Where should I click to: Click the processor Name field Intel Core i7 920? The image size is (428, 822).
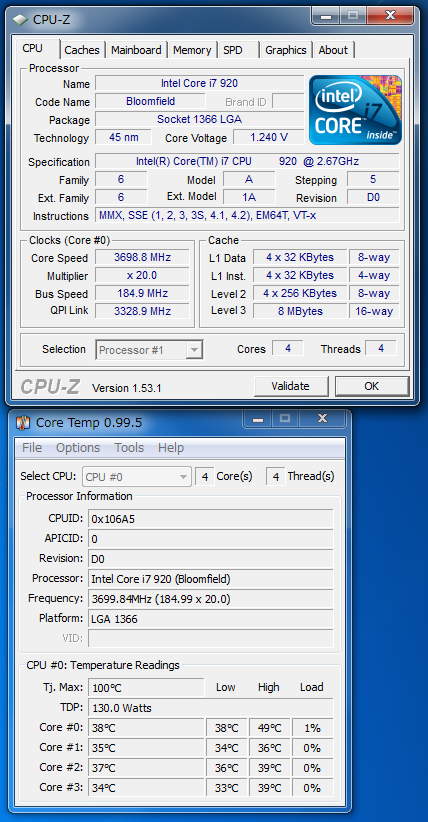point(199,83)
